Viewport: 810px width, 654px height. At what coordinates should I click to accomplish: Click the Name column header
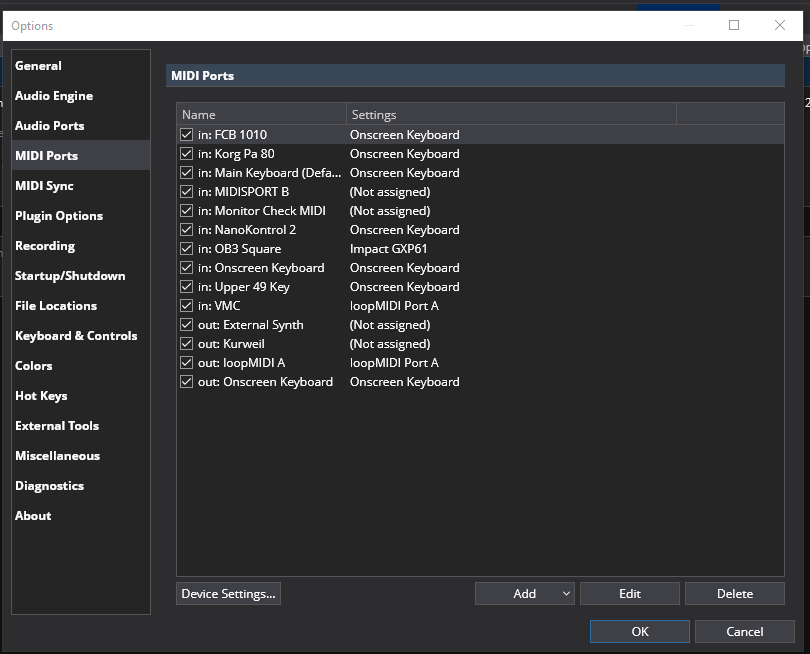261,115
